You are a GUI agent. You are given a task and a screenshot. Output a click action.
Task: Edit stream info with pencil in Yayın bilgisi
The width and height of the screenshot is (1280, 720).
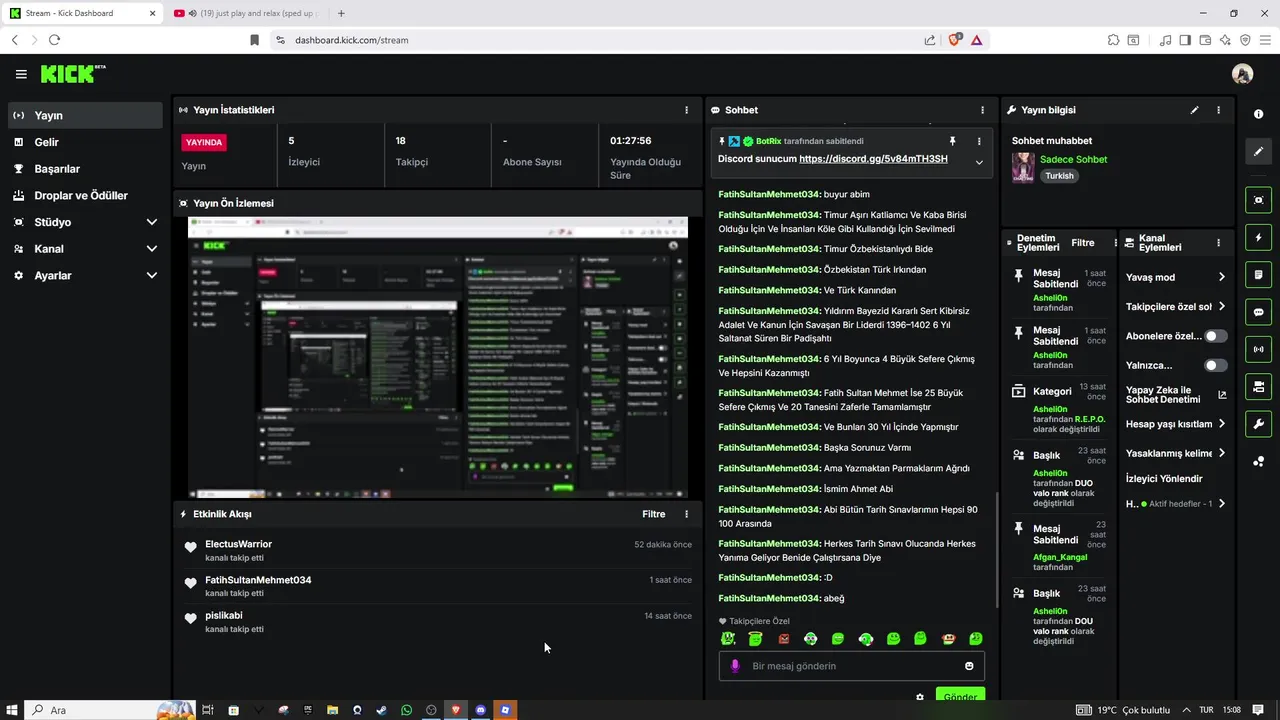pos(1194,110)
